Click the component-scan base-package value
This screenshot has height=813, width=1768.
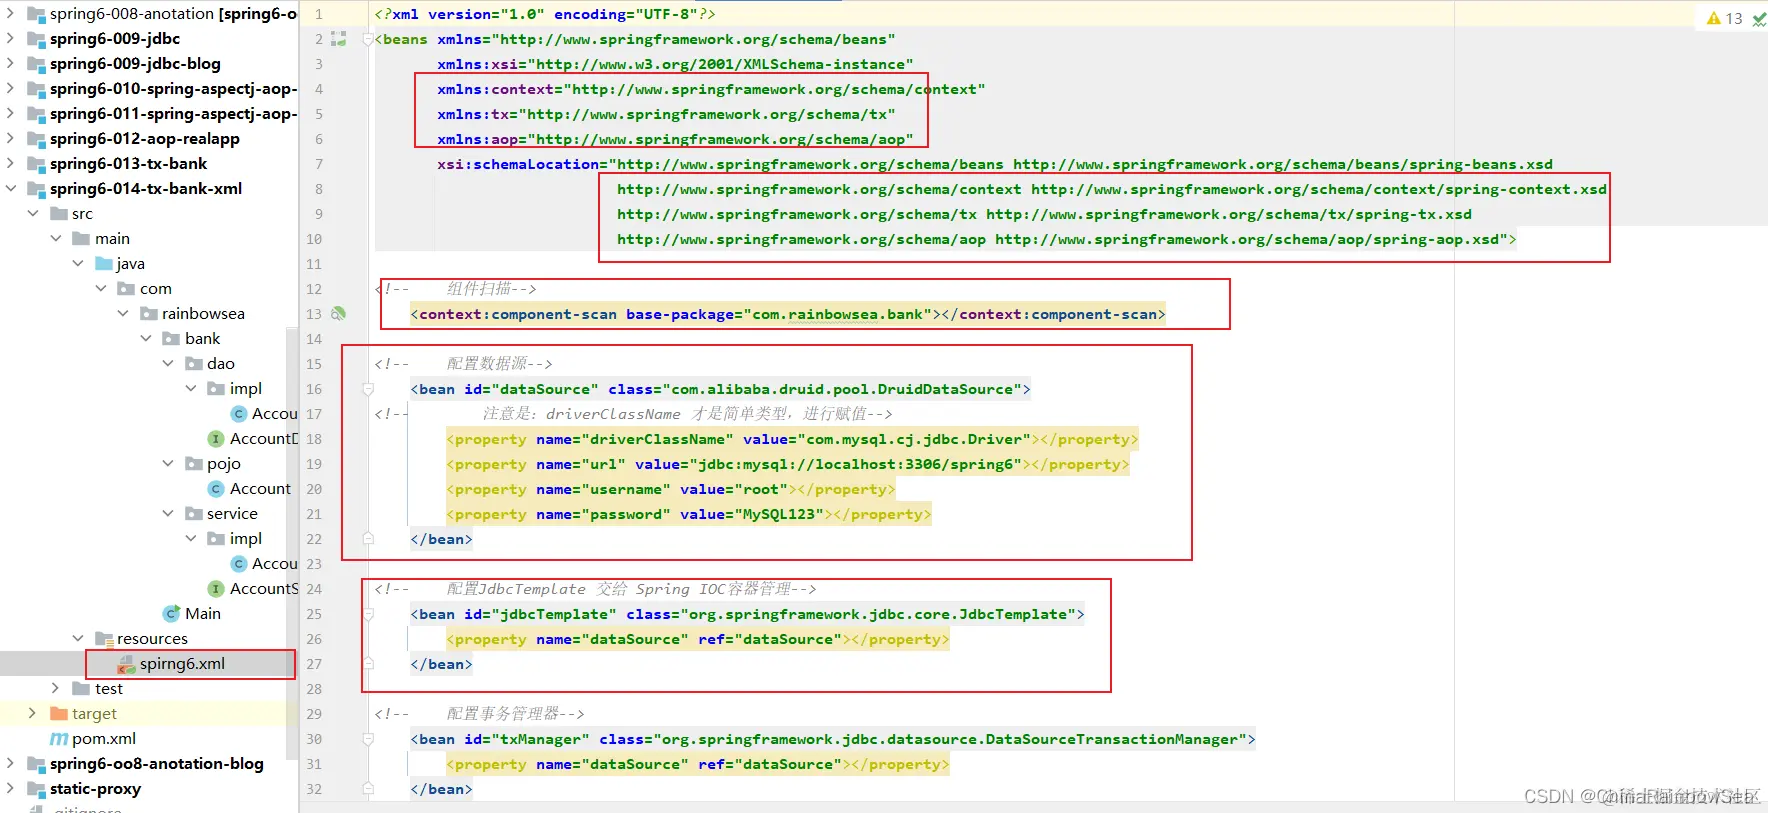(837, 314)
